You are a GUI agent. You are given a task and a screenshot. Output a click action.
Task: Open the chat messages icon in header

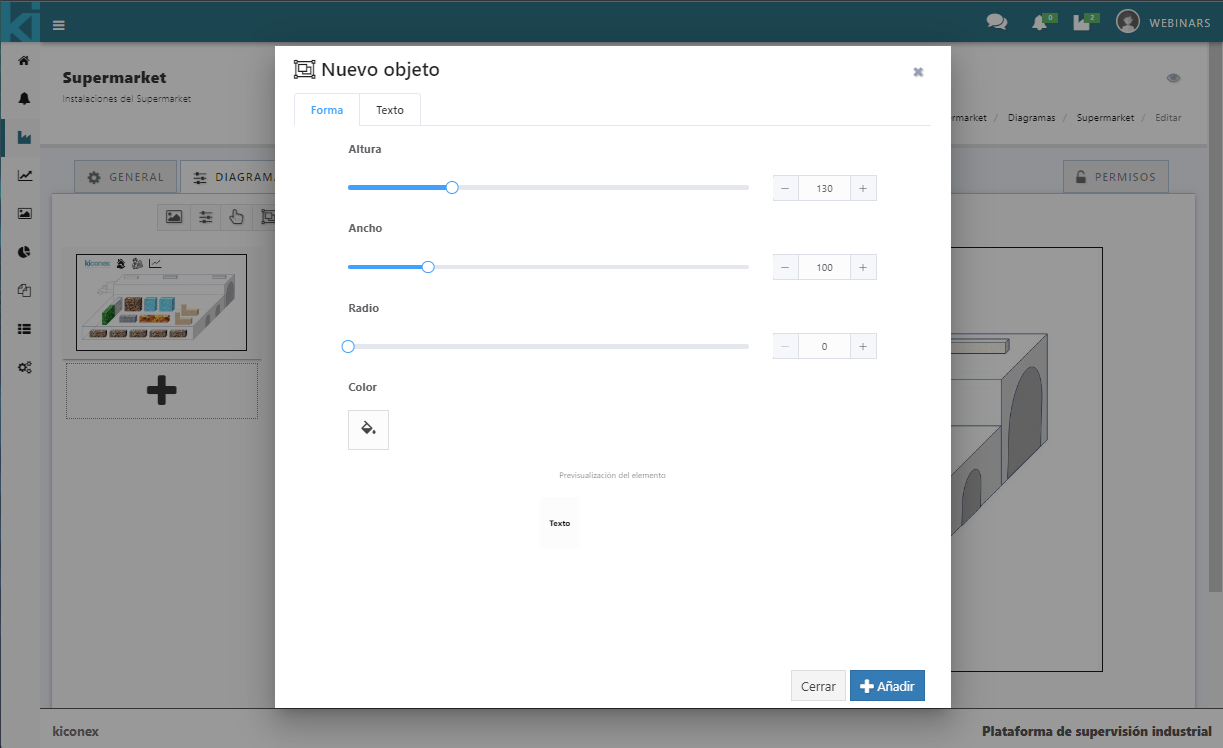996,22
